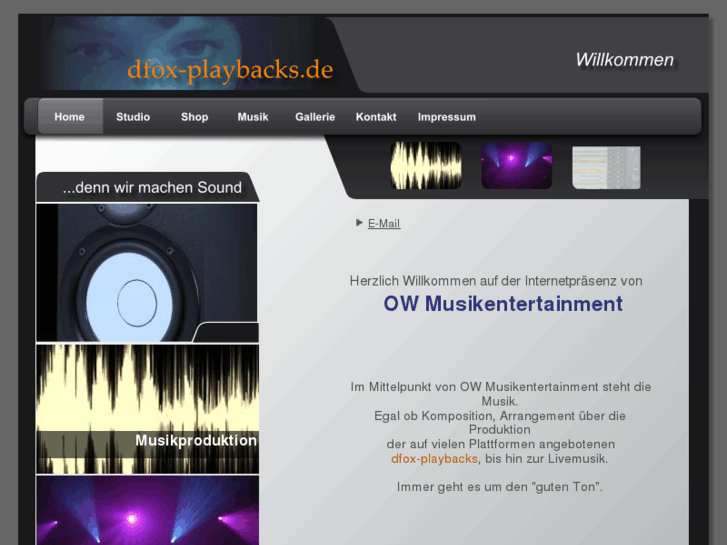The image size is (727, 545).
Task: Open the small waveform thumbnail in header
Action: 426,165
